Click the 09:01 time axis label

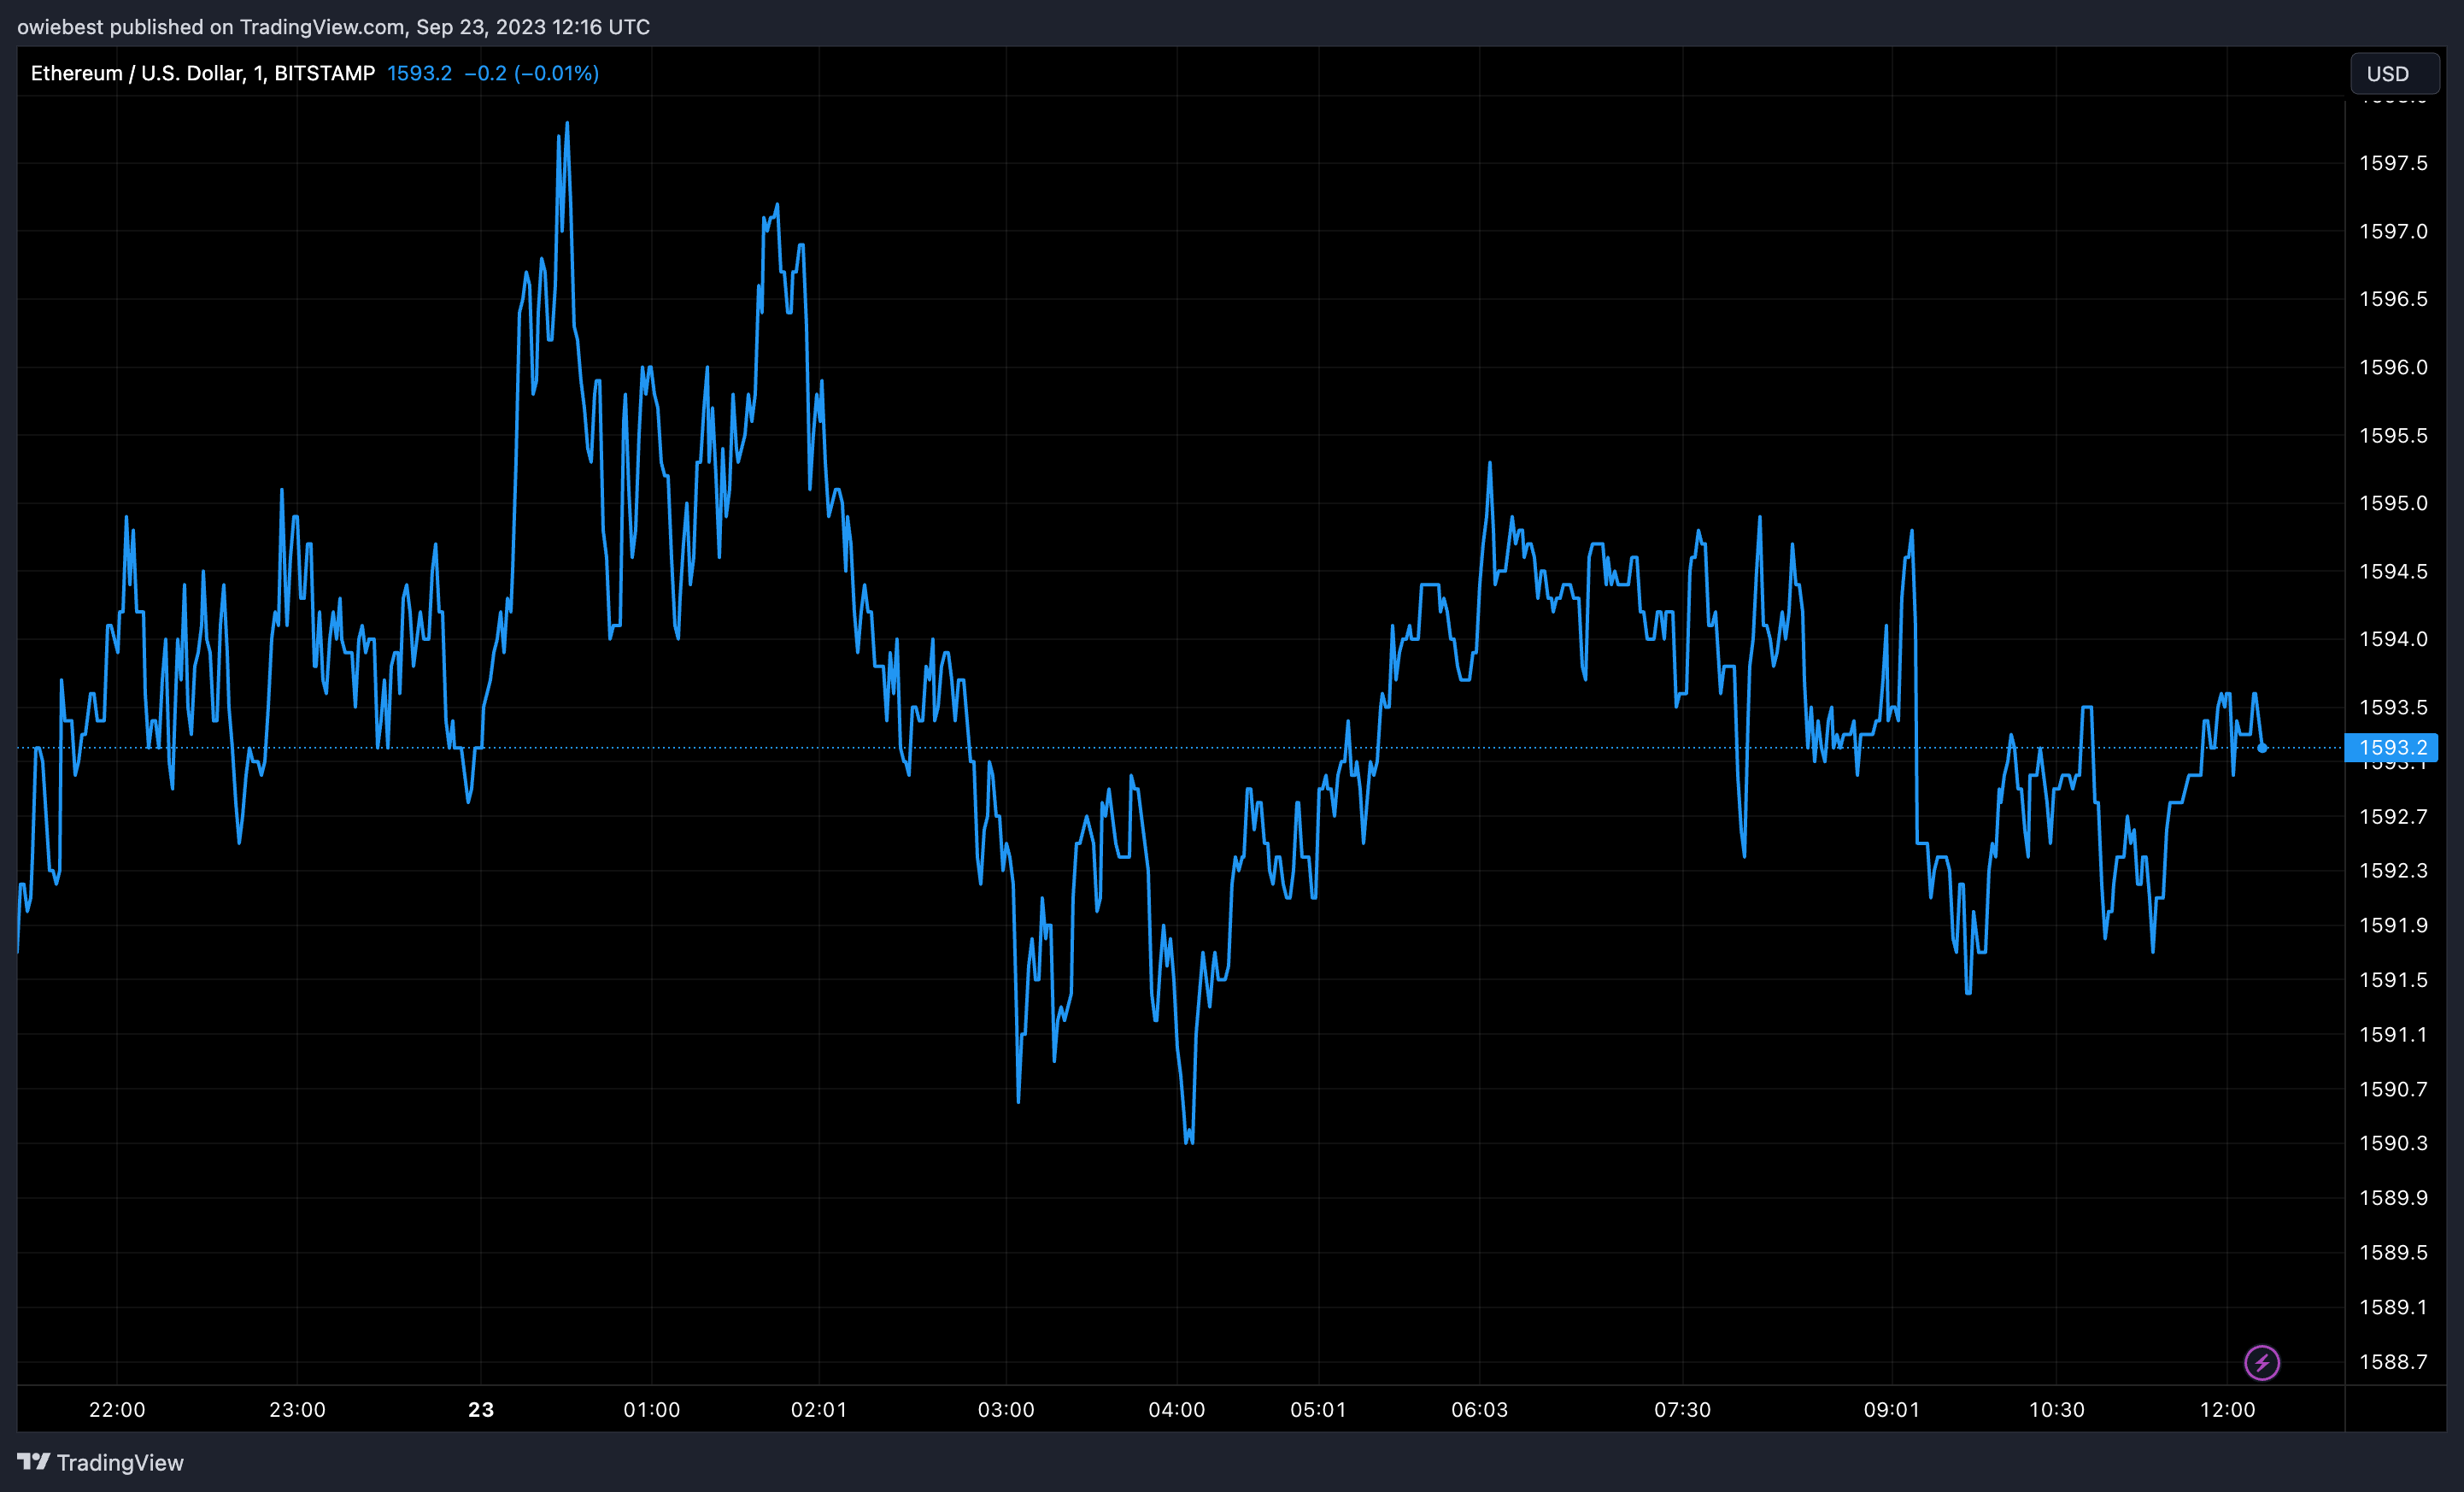(1892, 1409)
